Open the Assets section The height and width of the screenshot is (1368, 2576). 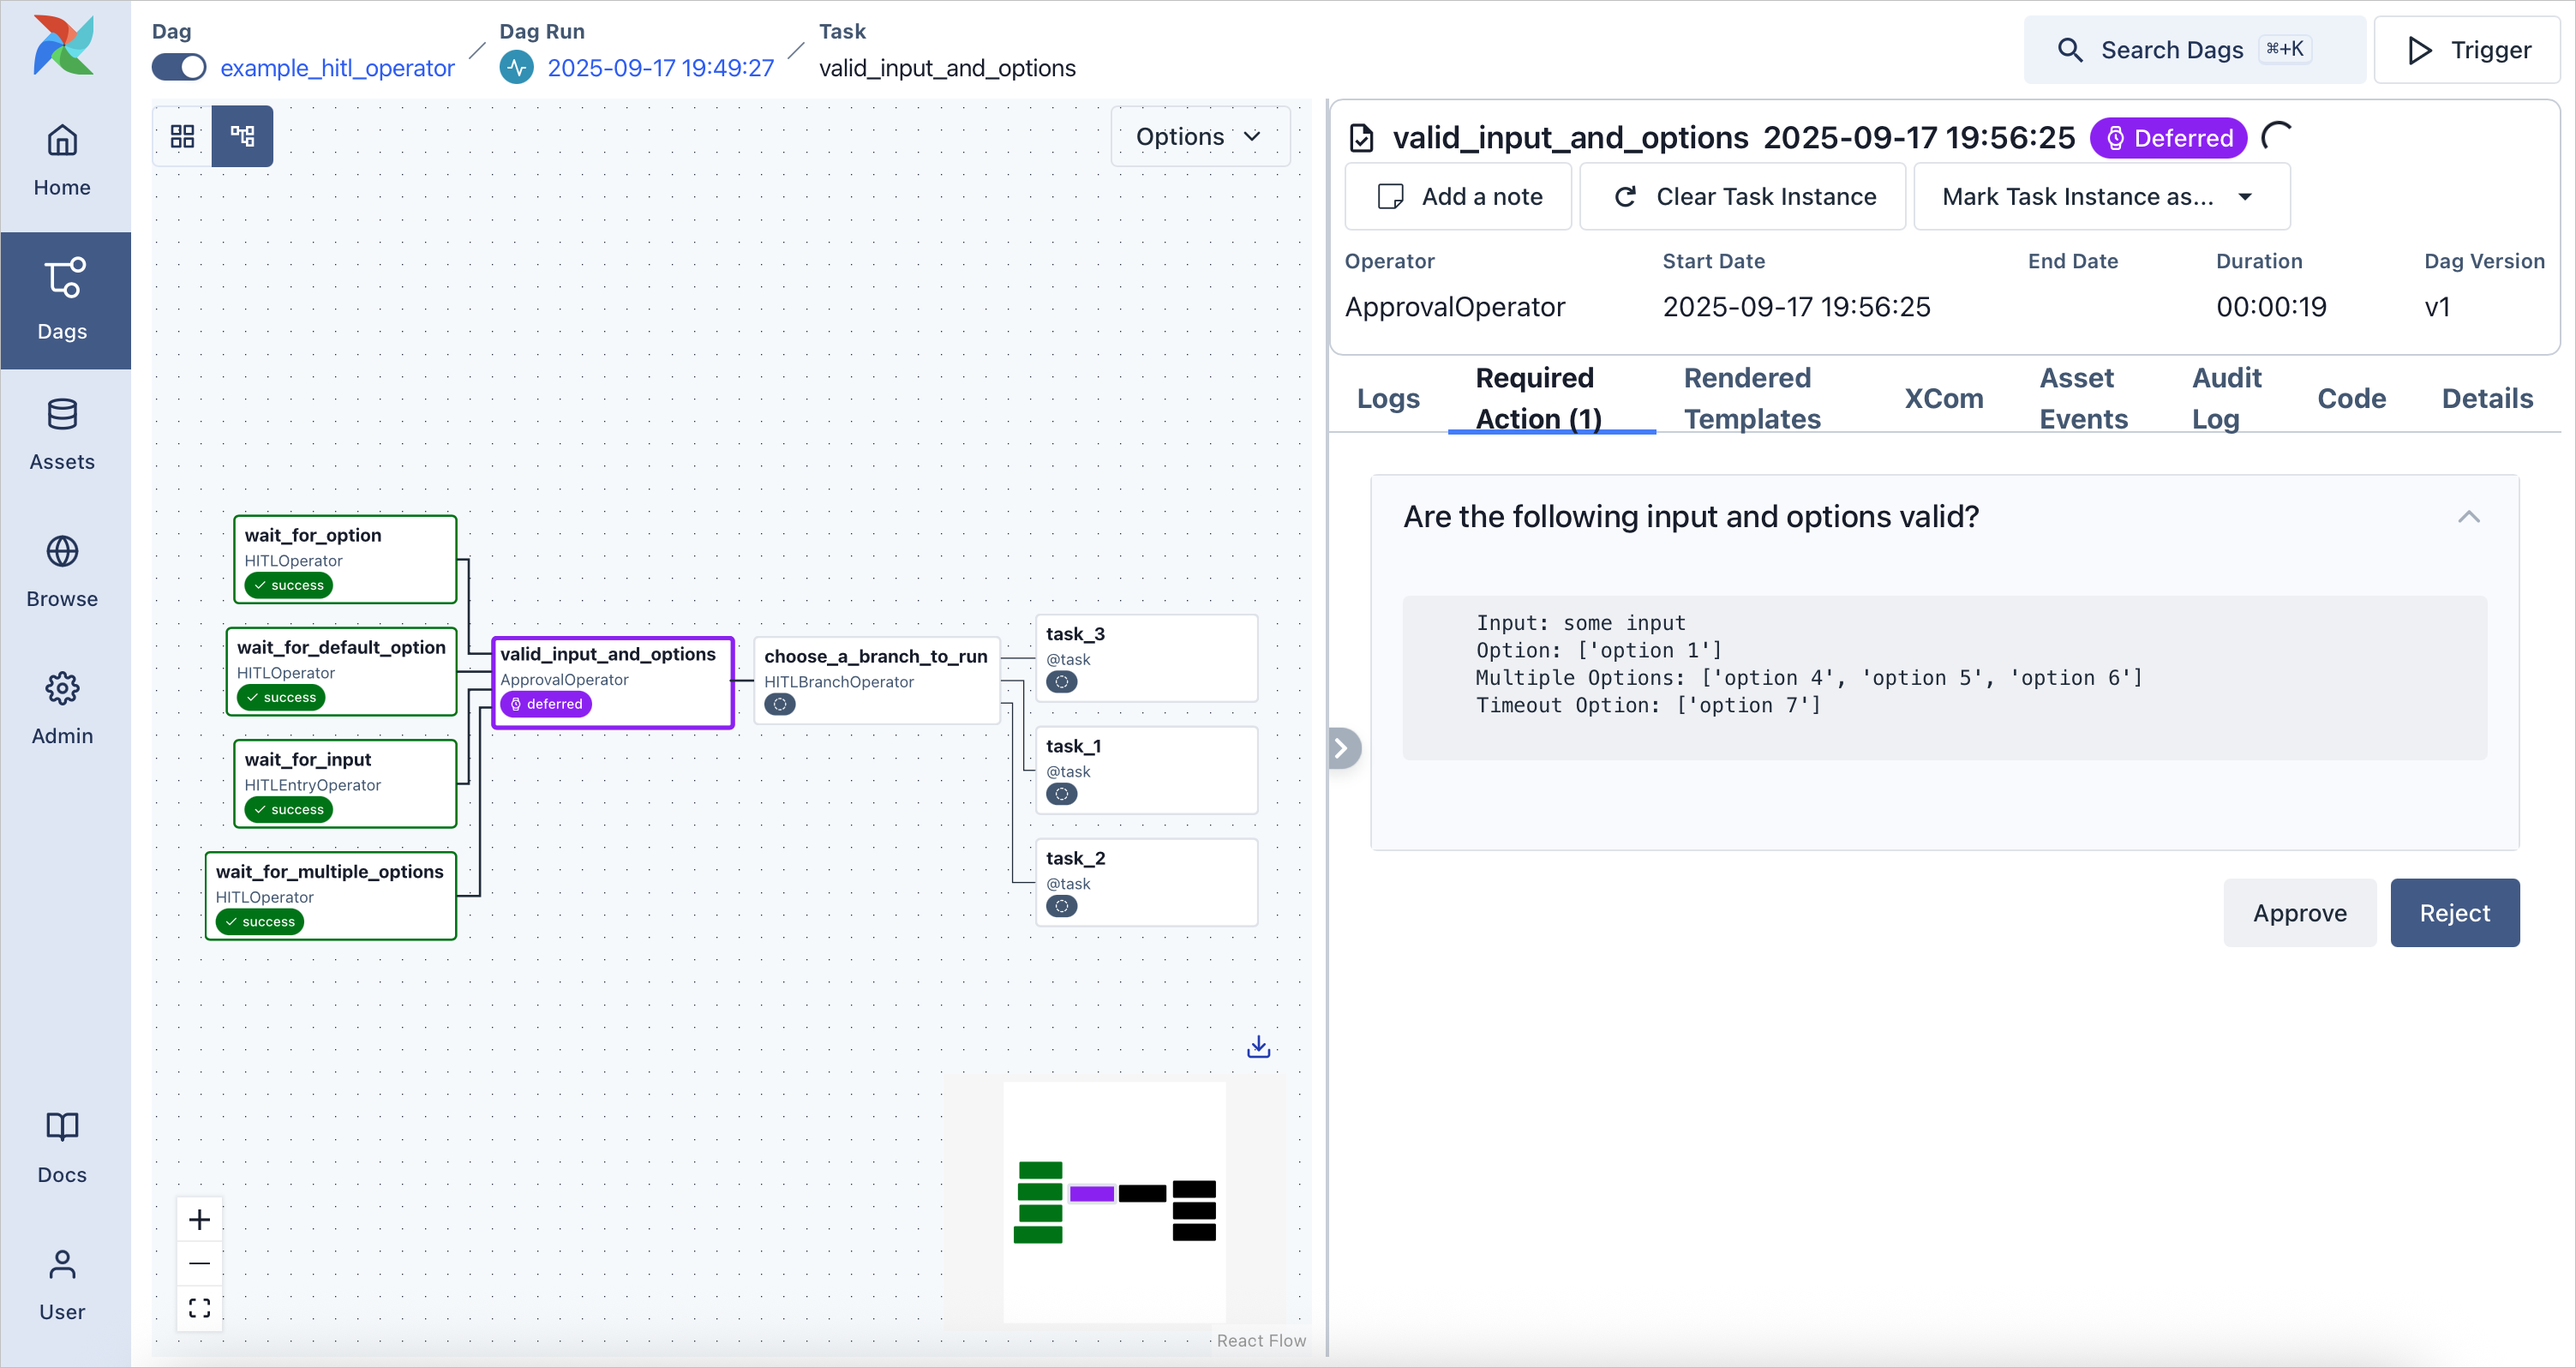(x=62, y=434)
